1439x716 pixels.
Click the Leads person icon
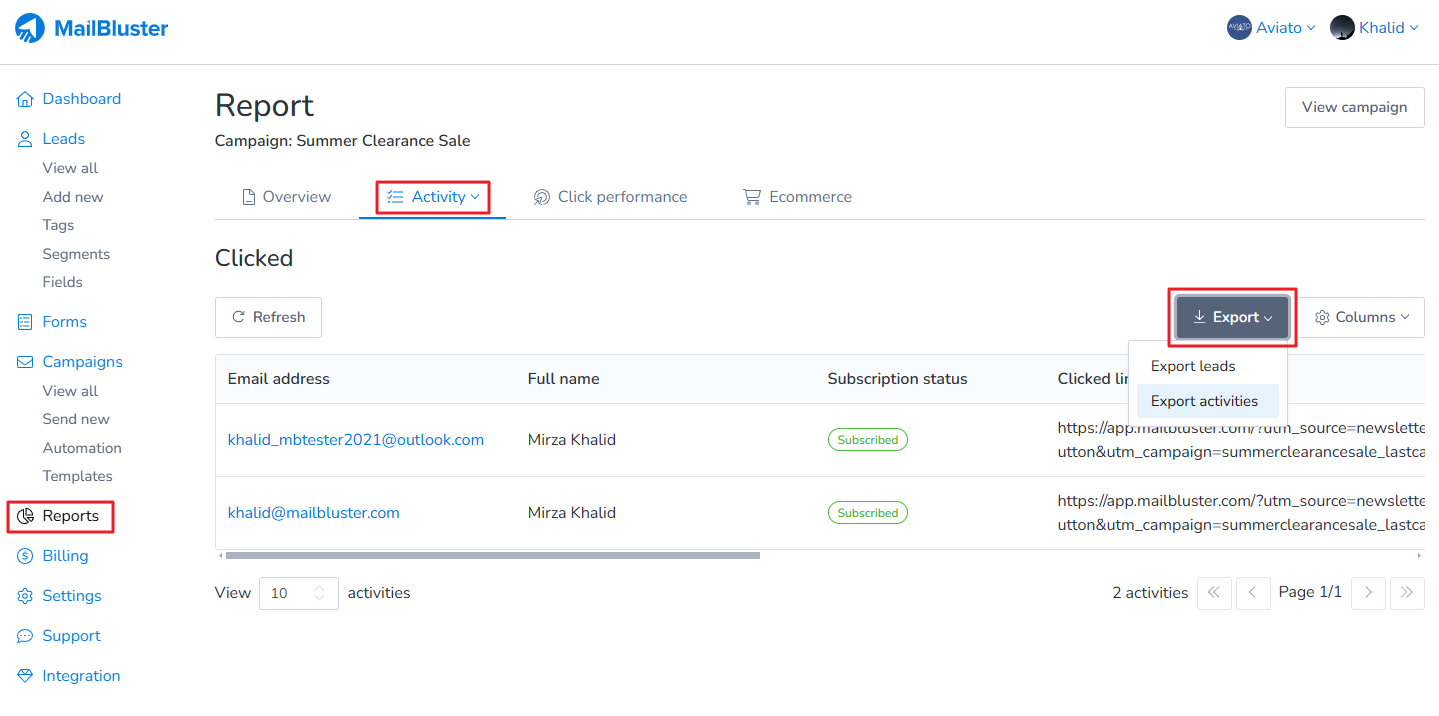(x=25, y=139)
